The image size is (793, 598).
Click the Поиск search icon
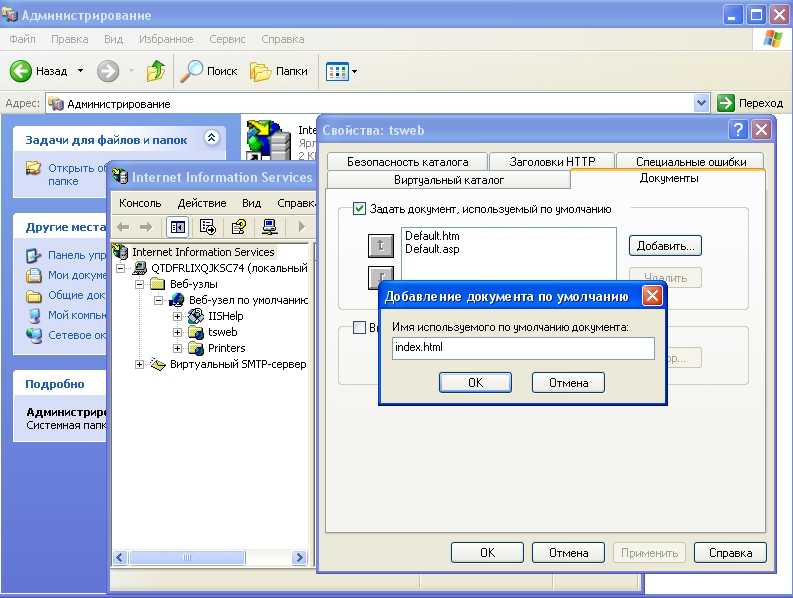pos(209,71)
